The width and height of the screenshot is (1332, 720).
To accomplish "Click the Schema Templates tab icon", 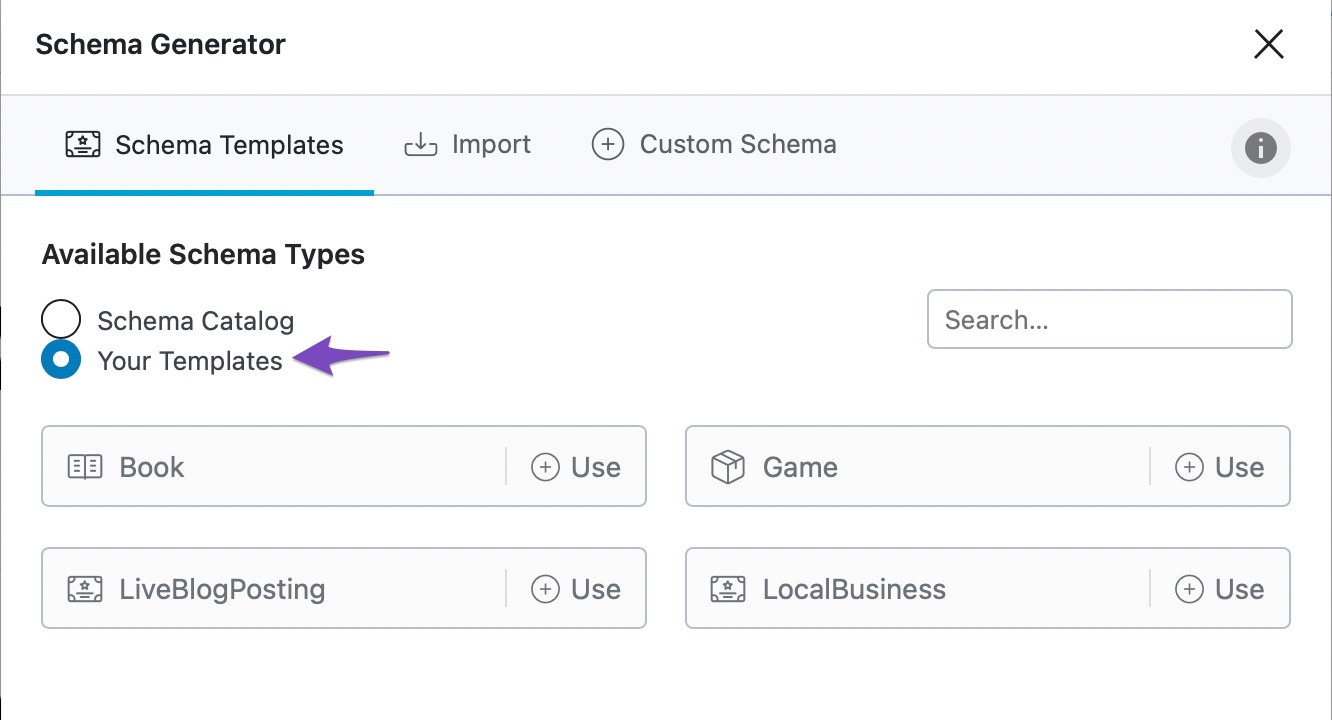I will [x=83, y=145].
